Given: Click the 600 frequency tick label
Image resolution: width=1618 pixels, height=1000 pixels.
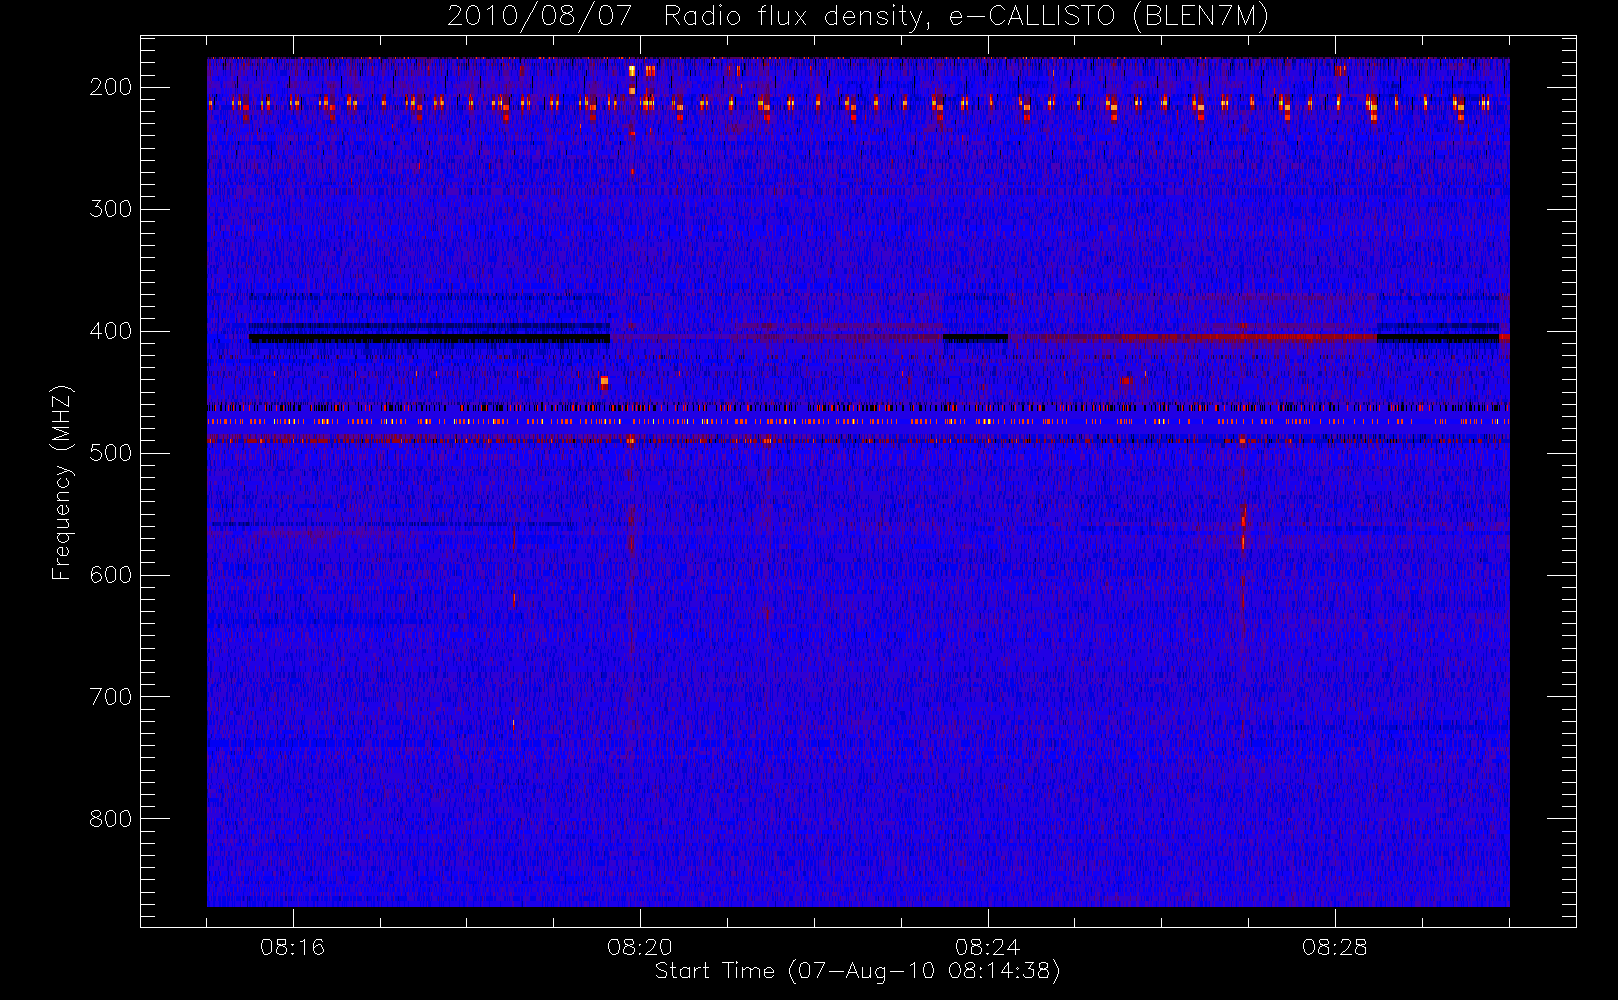Looking at the screenshot, I should (x=111, y=575).
